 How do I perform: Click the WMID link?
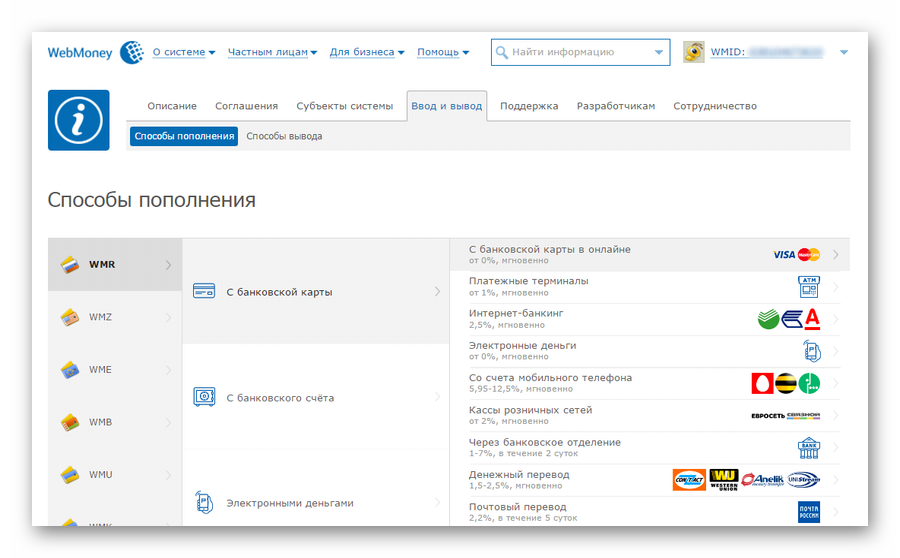(x=766, y=52)
